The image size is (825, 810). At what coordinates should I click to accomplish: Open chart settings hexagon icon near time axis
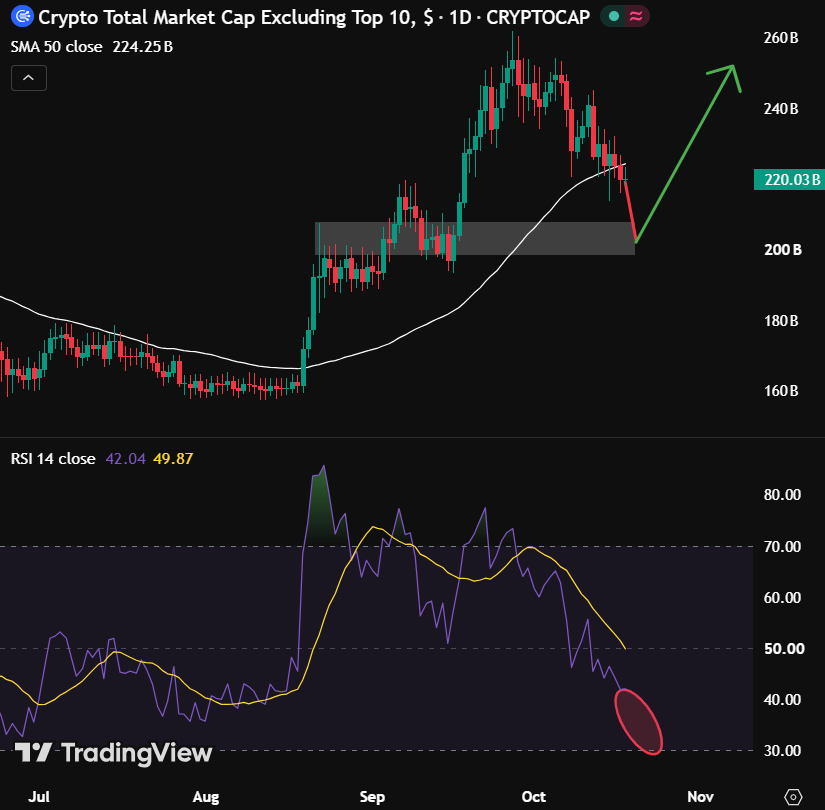click(x=793, y=796)
